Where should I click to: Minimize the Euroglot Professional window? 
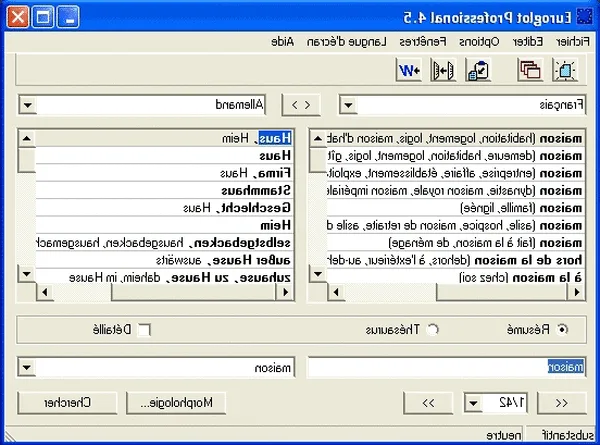pos(68,17)
